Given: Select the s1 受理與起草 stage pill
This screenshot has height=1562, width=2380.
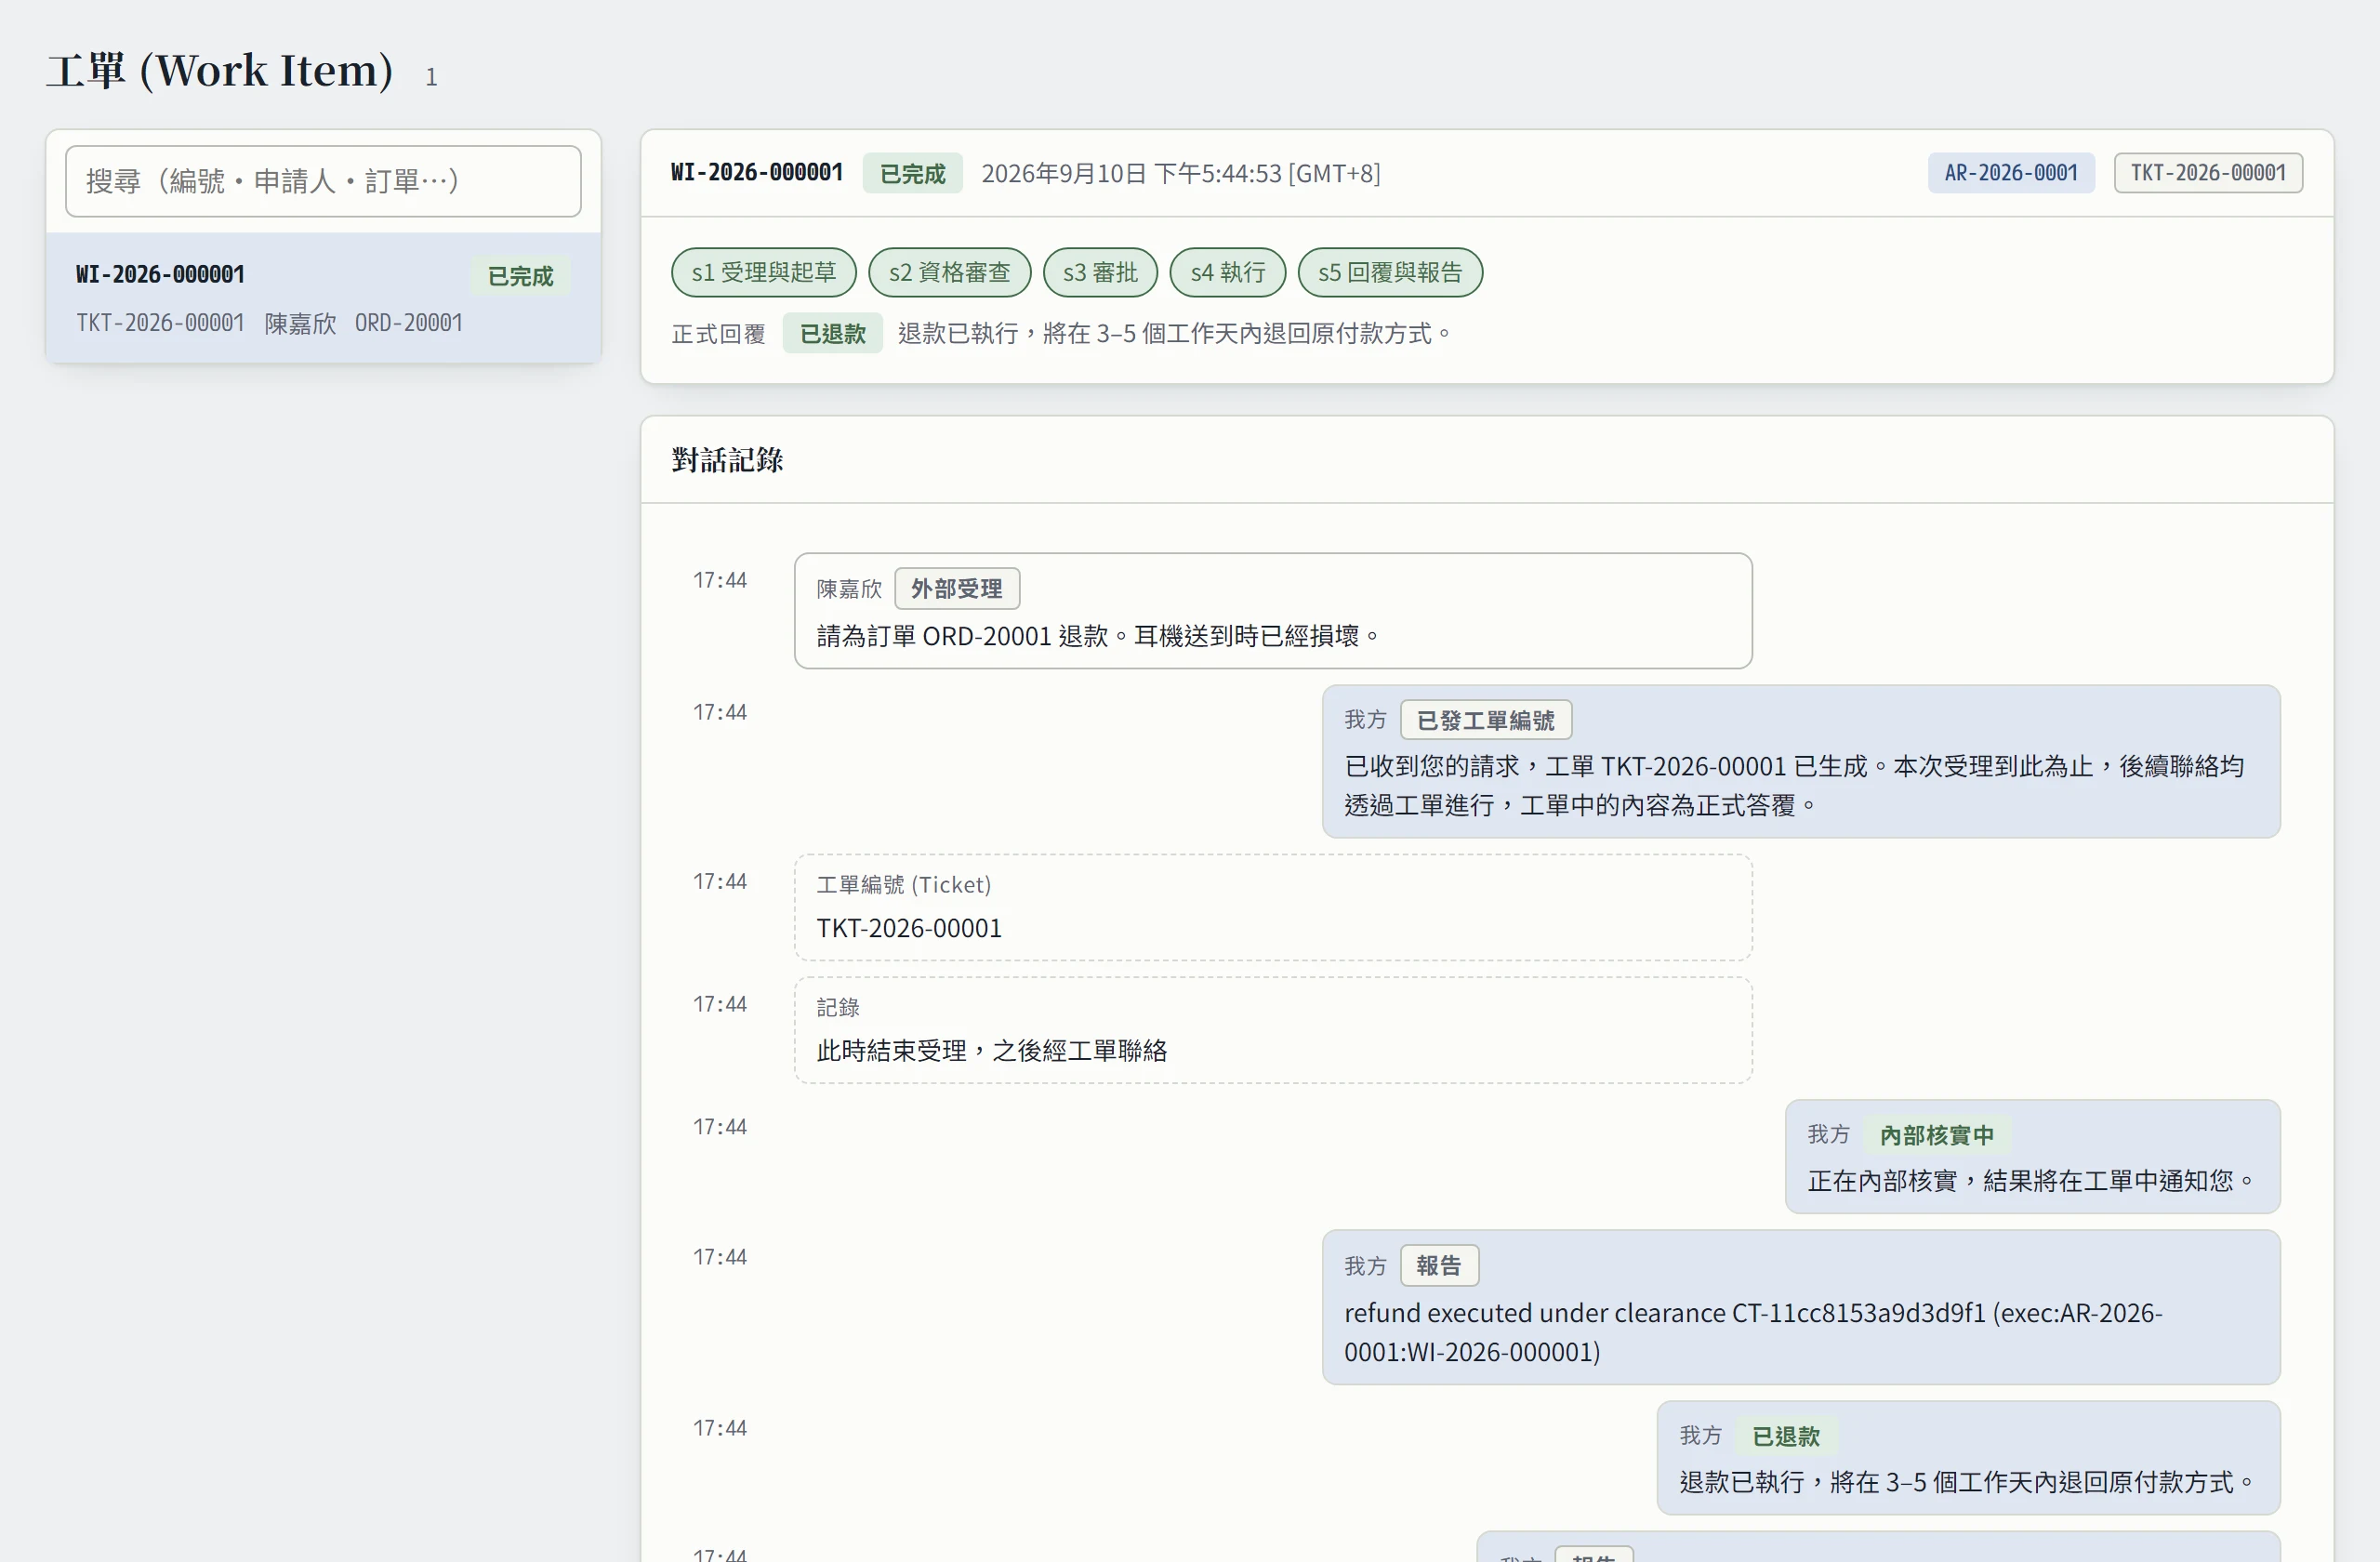Looking at the screenshot, I should [763, 272].
